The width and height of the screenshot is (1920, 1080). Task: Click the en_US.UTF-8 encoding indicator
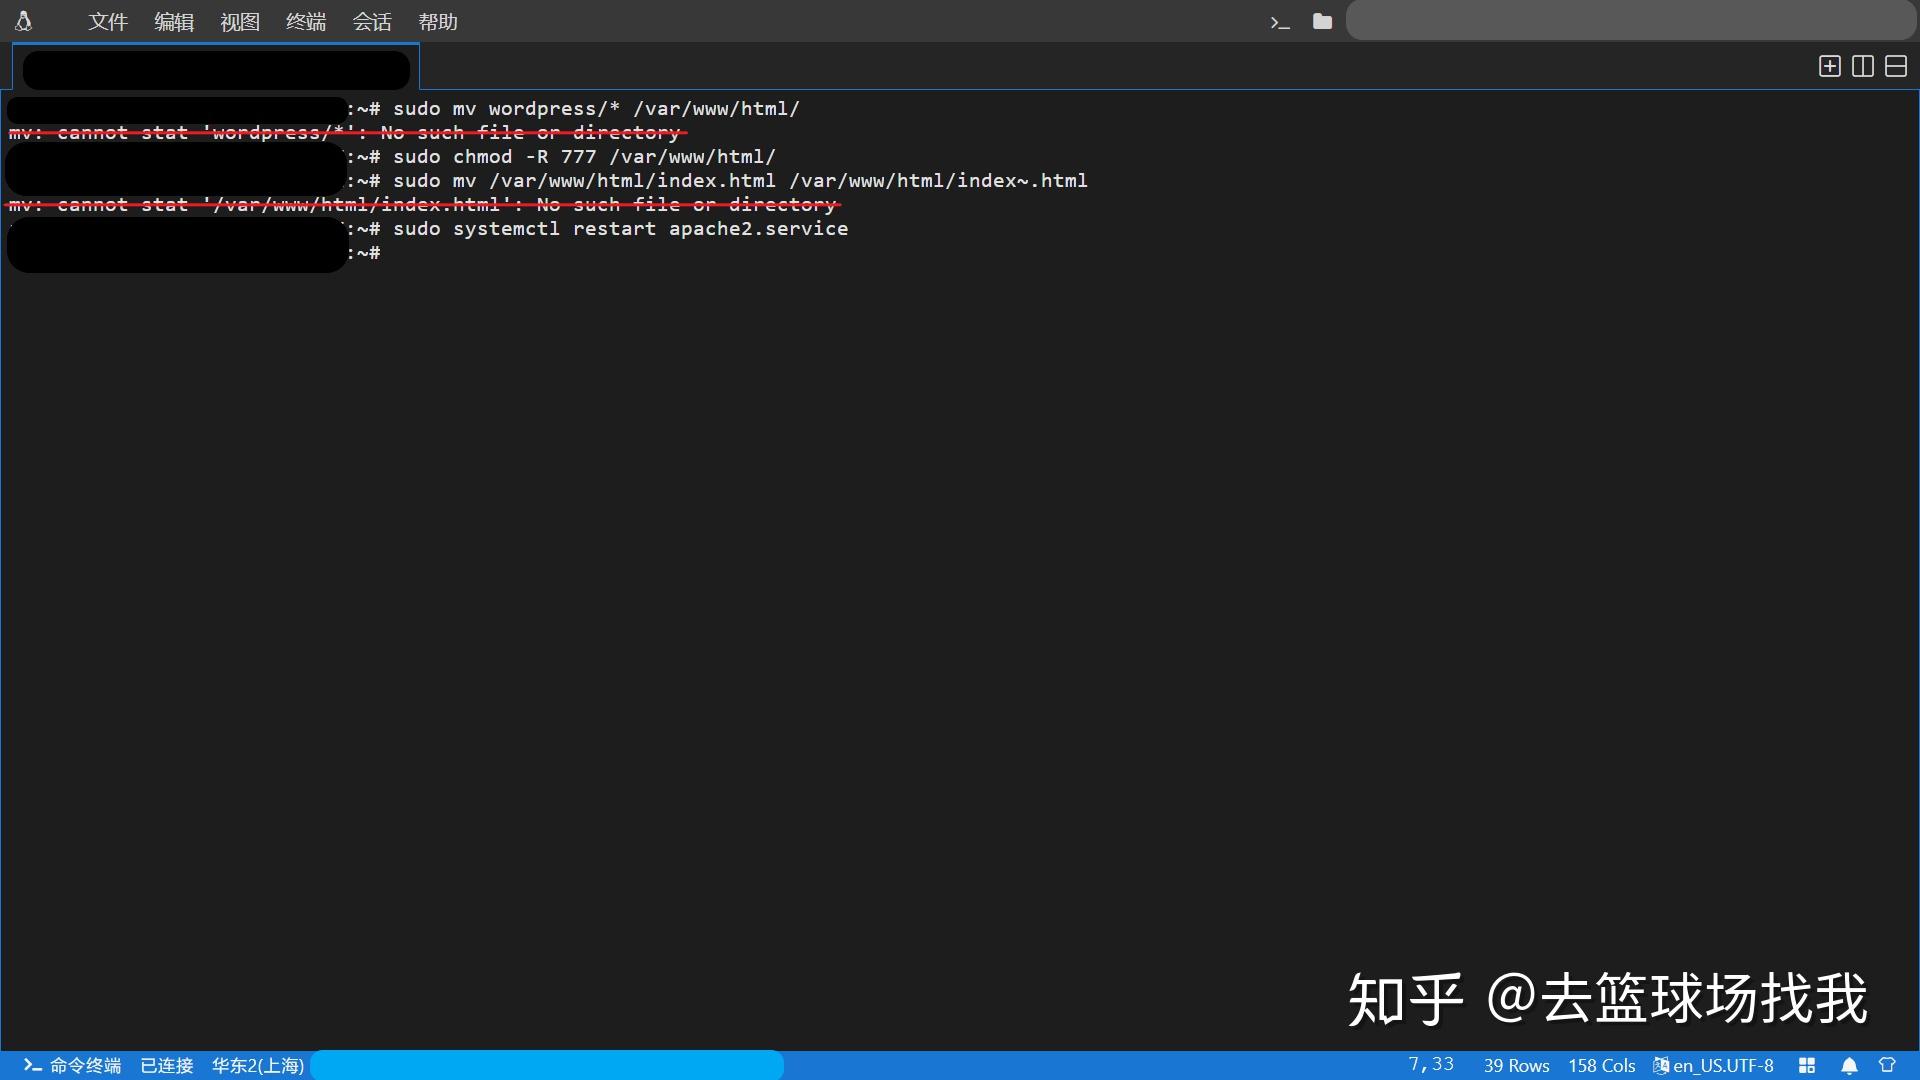pos(1722,1065)
